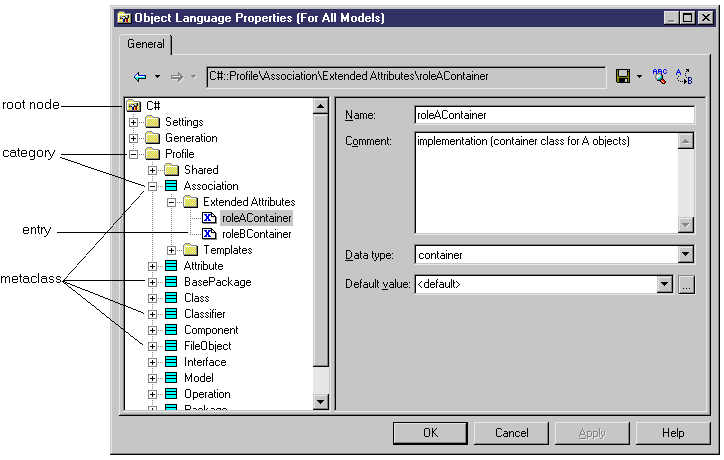Open the Back history dropdown arrow
Image resolution: width=724 pixels, height=460 pixels.
click(157, 77)
